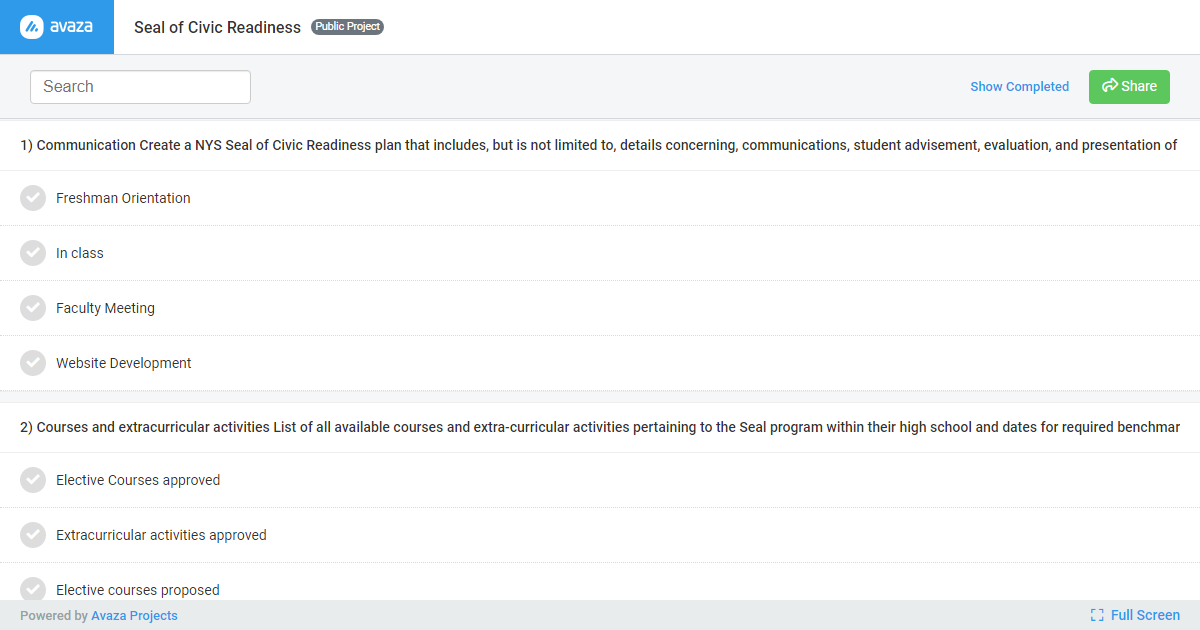Click inside the Search field
Viewport: 1200px width, 630px height.
click(140, 87)
